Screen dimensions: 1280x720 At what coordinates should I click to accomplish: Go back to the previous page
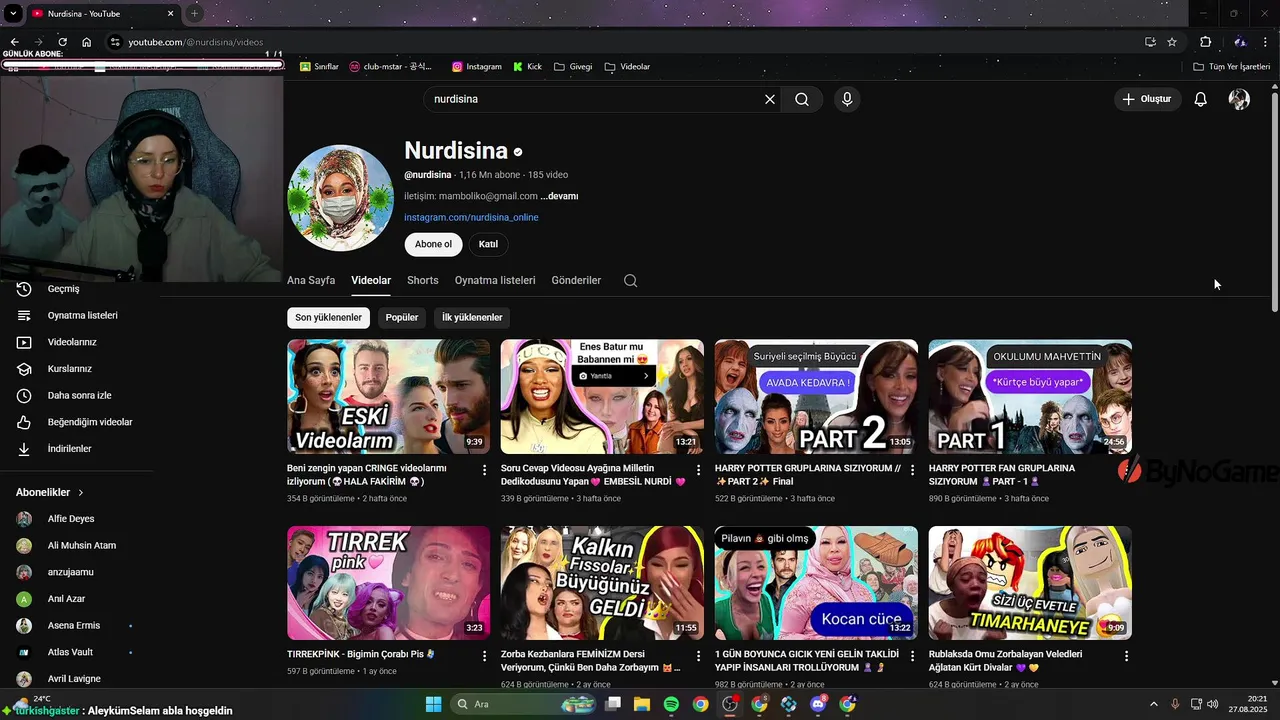[x=14, y=42]
